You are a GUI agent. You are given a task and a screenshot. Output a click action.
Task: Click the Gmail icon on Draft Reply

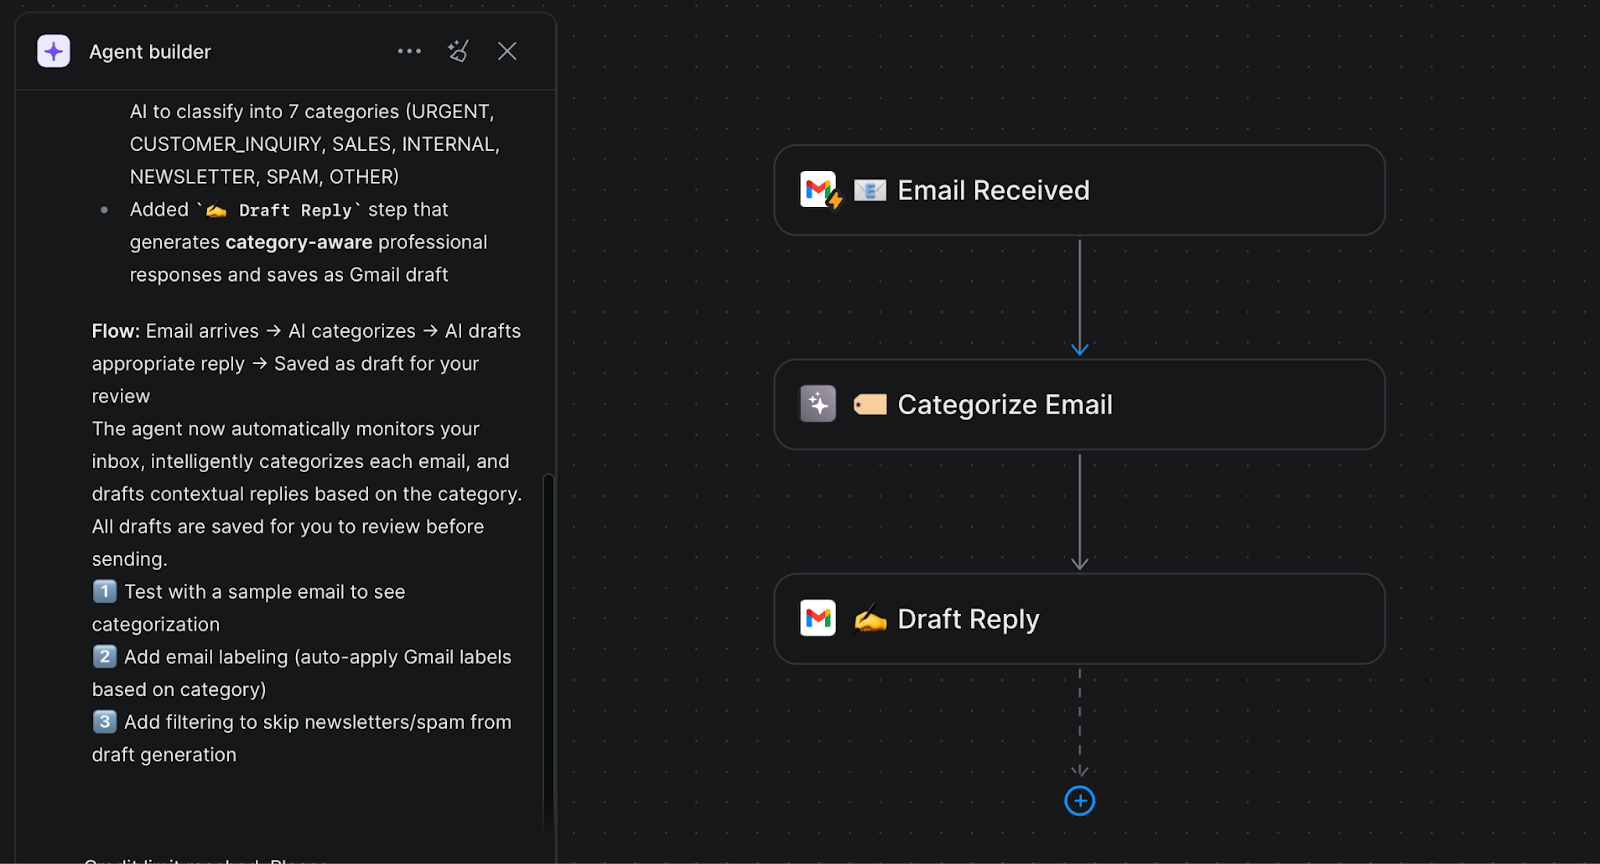coord(818,618)
